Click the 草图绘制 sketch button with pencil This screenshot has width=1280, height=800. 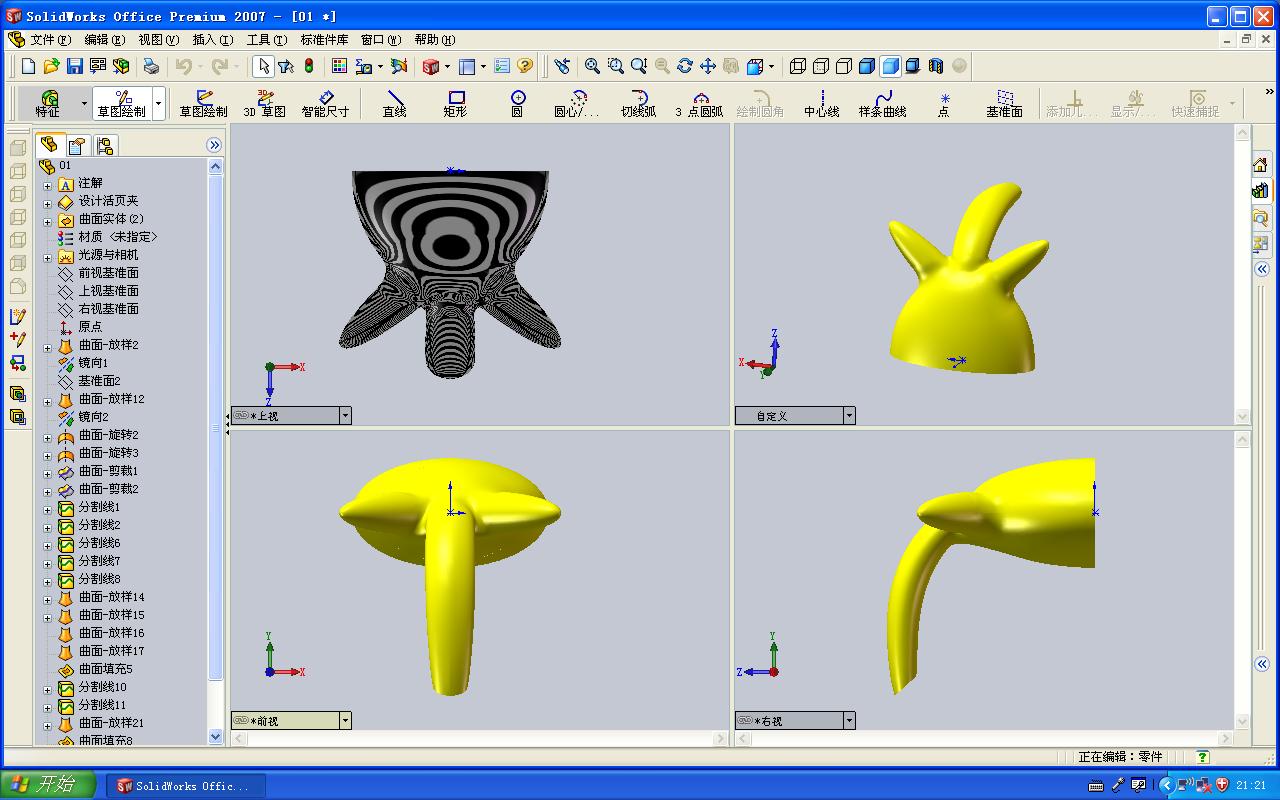203,103
